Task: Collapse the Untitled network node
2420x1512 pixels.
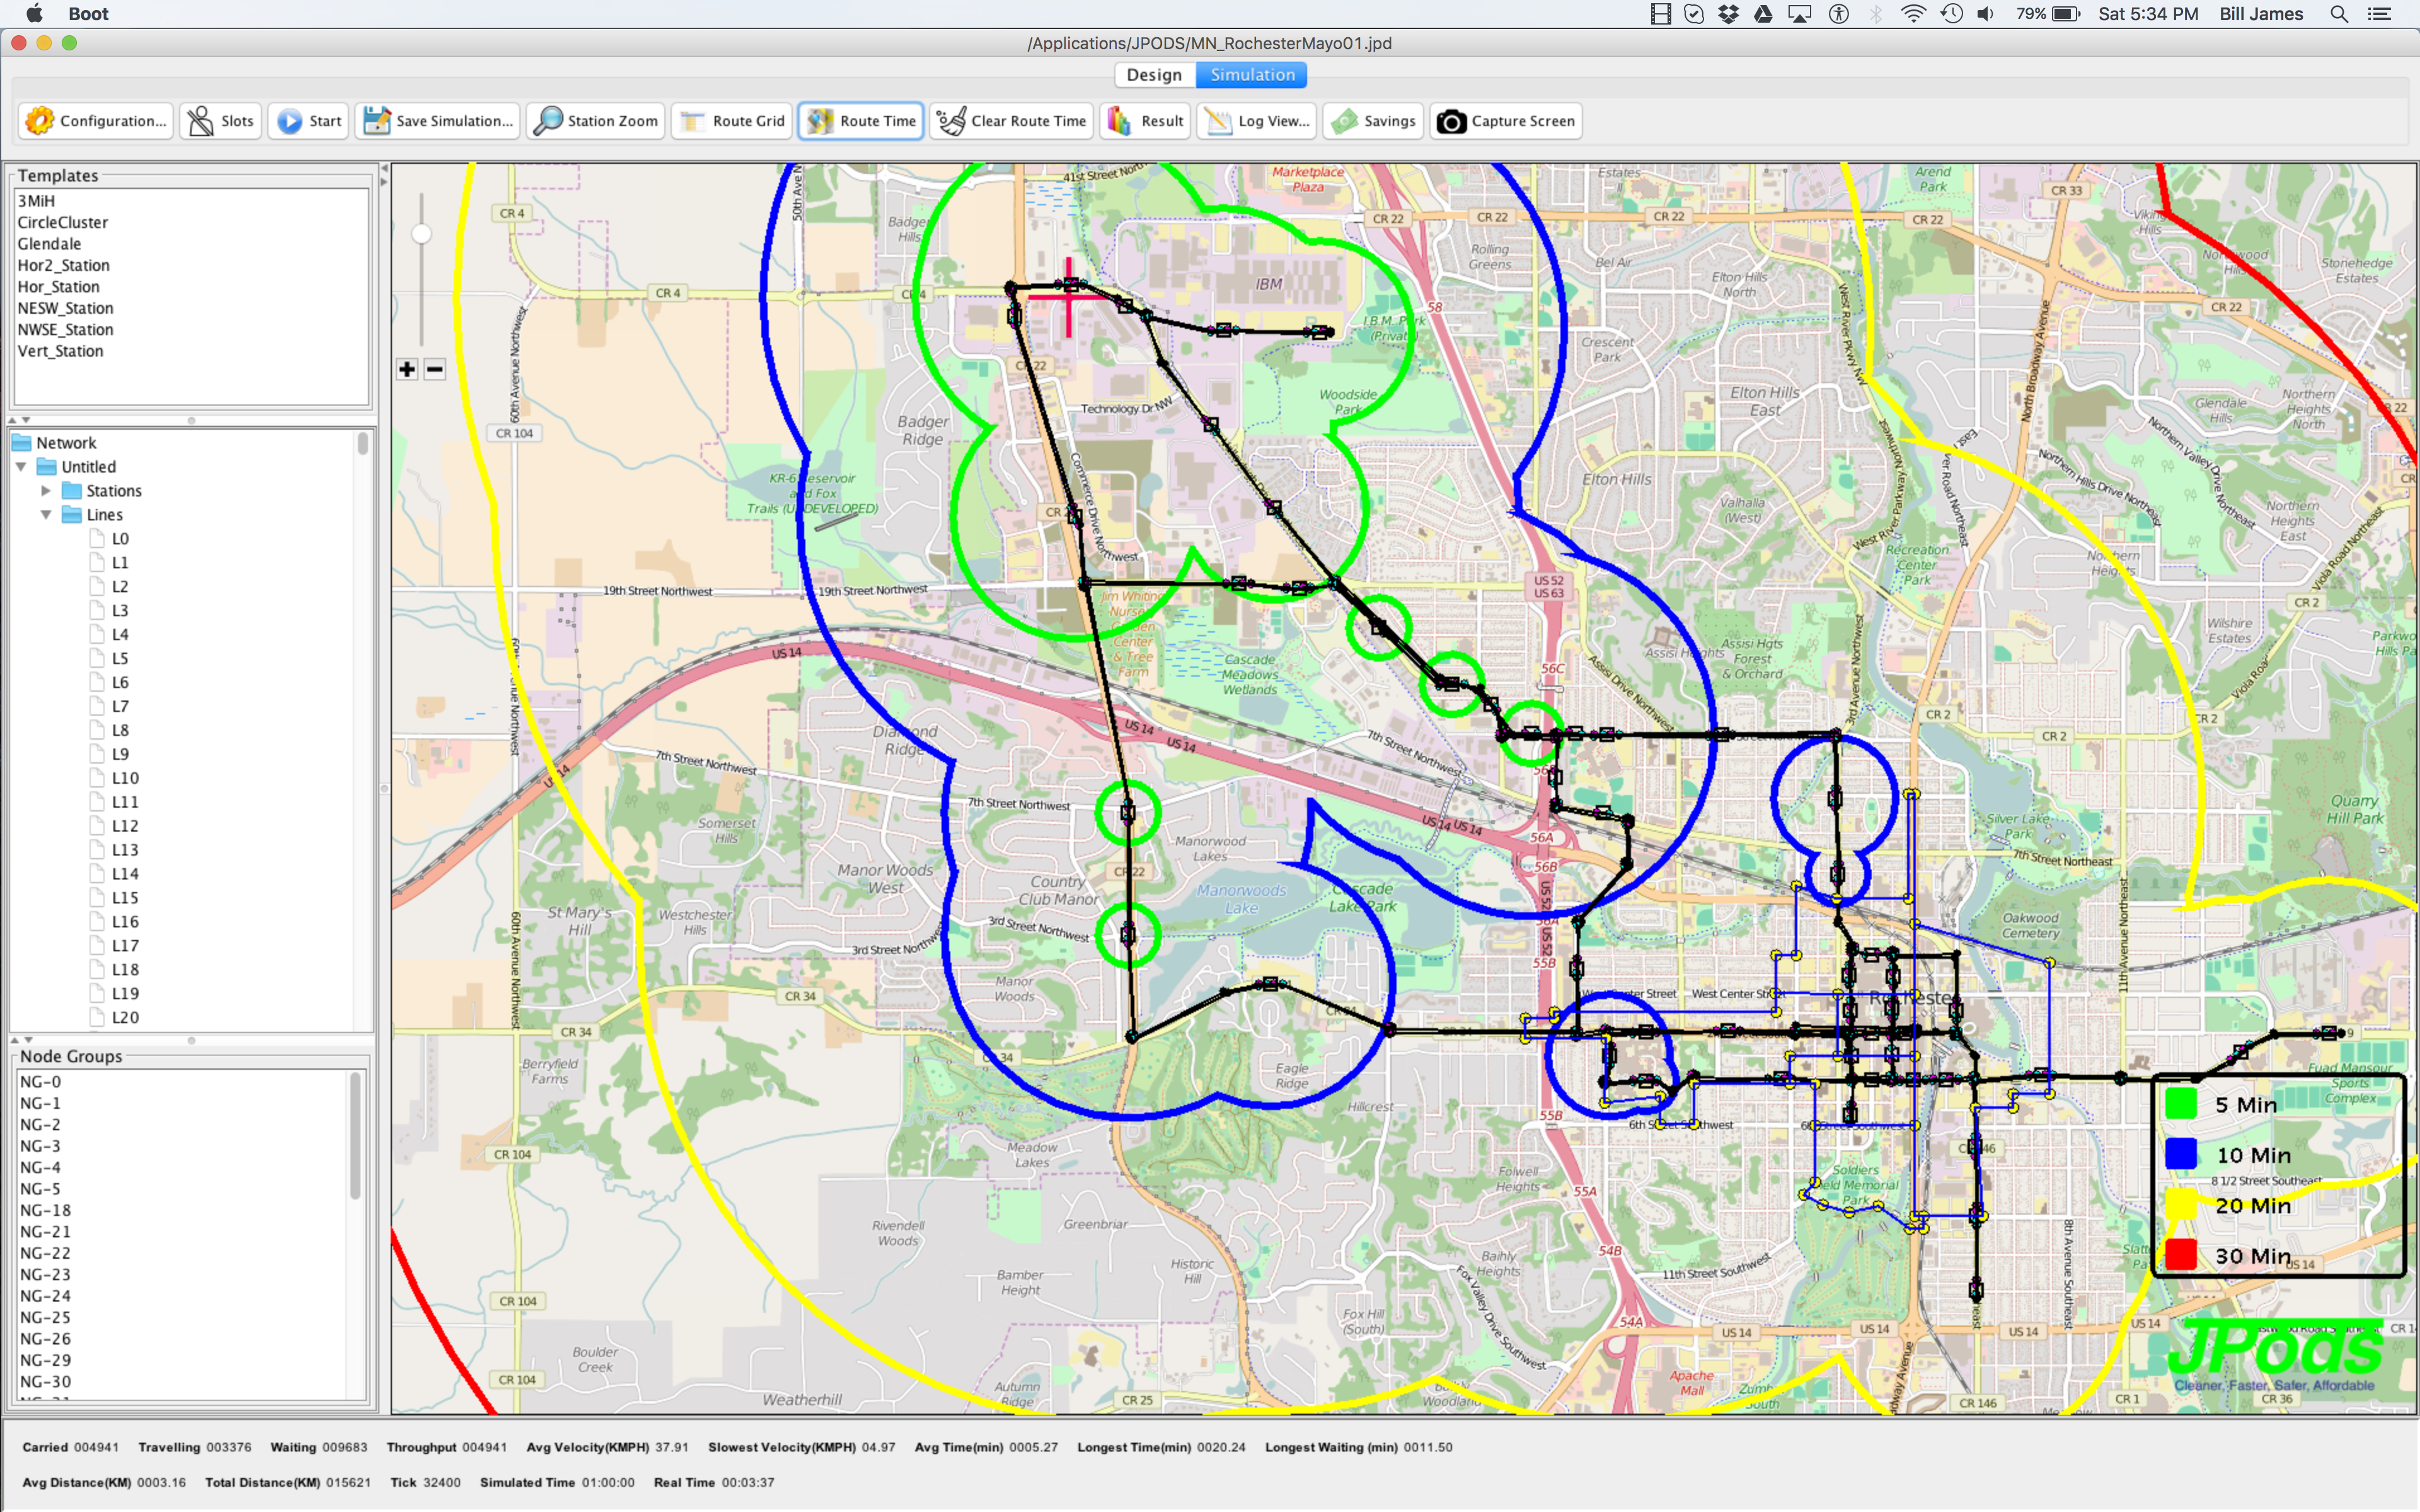Action: coord(20,466)
